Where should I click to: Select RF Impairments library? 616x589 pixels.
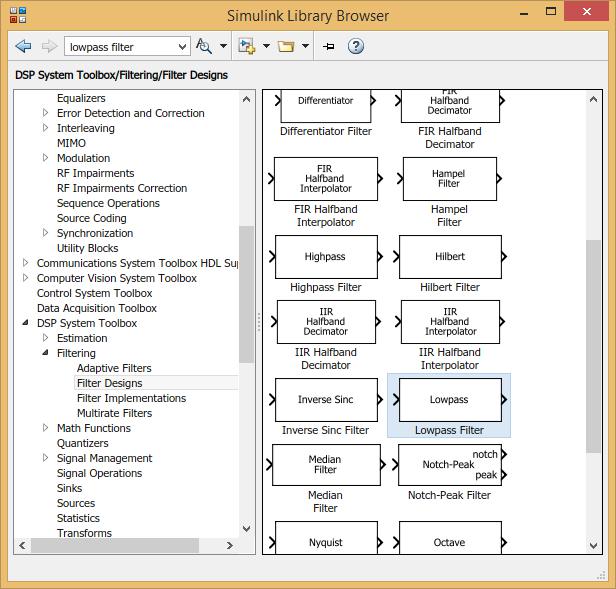point(95,173)
